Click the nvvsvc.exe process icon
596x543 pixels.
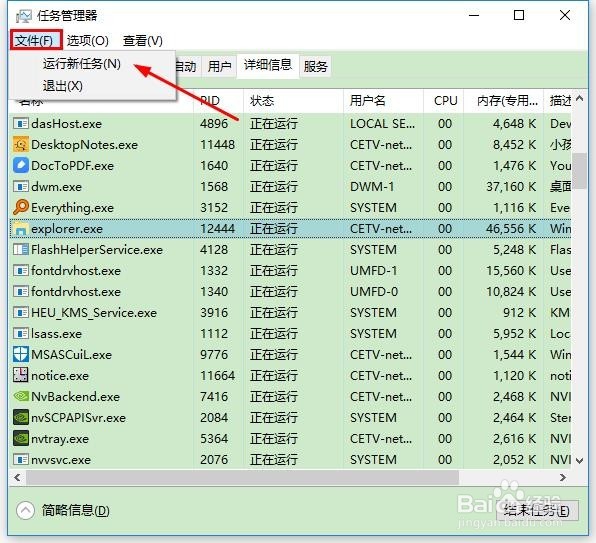point(21,459)
